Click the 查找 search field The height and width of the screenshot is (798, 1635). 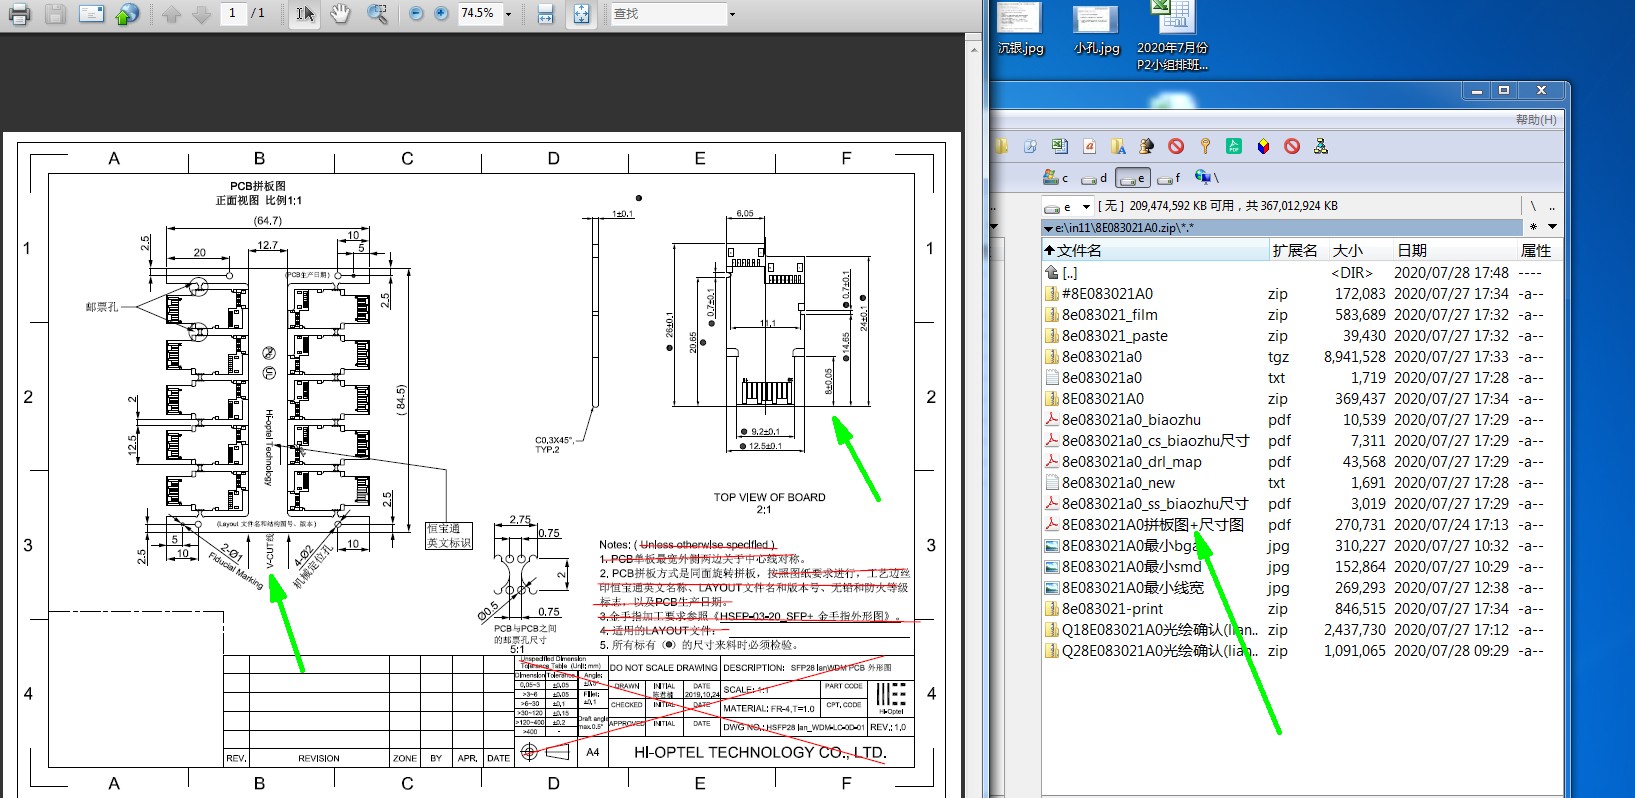(668, 14)
